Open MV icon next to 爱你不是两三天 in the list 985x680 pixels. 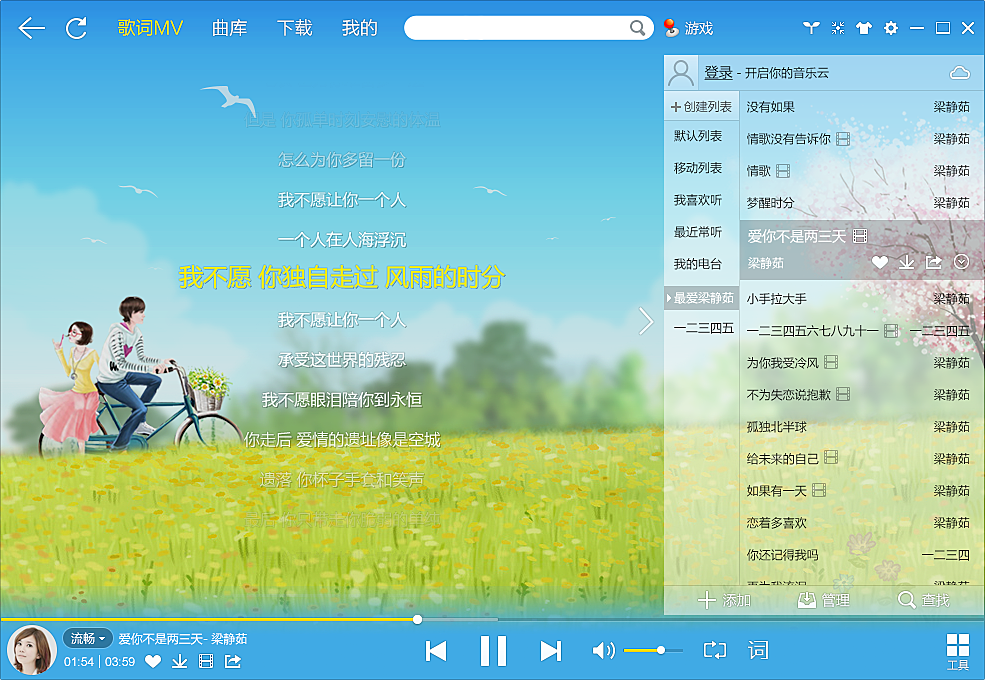point(860,236)
